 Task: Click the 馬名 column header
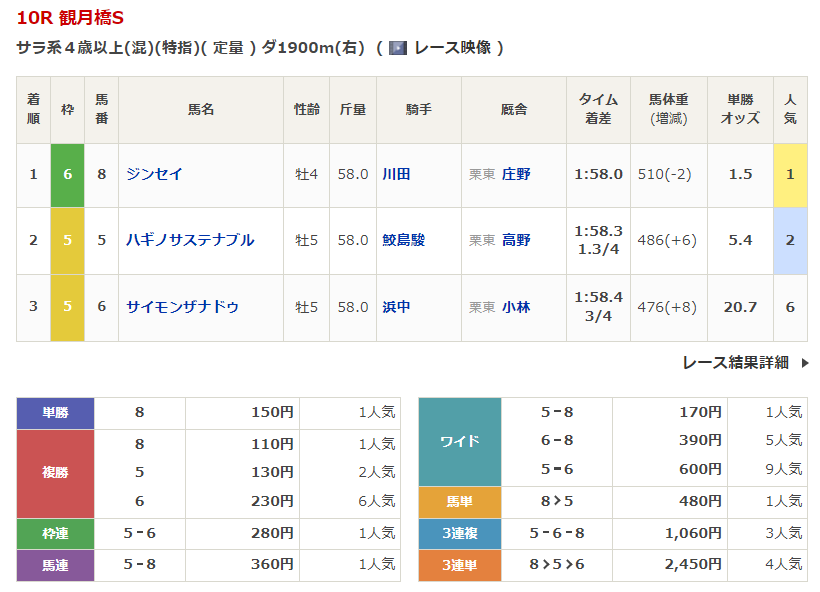201,109
